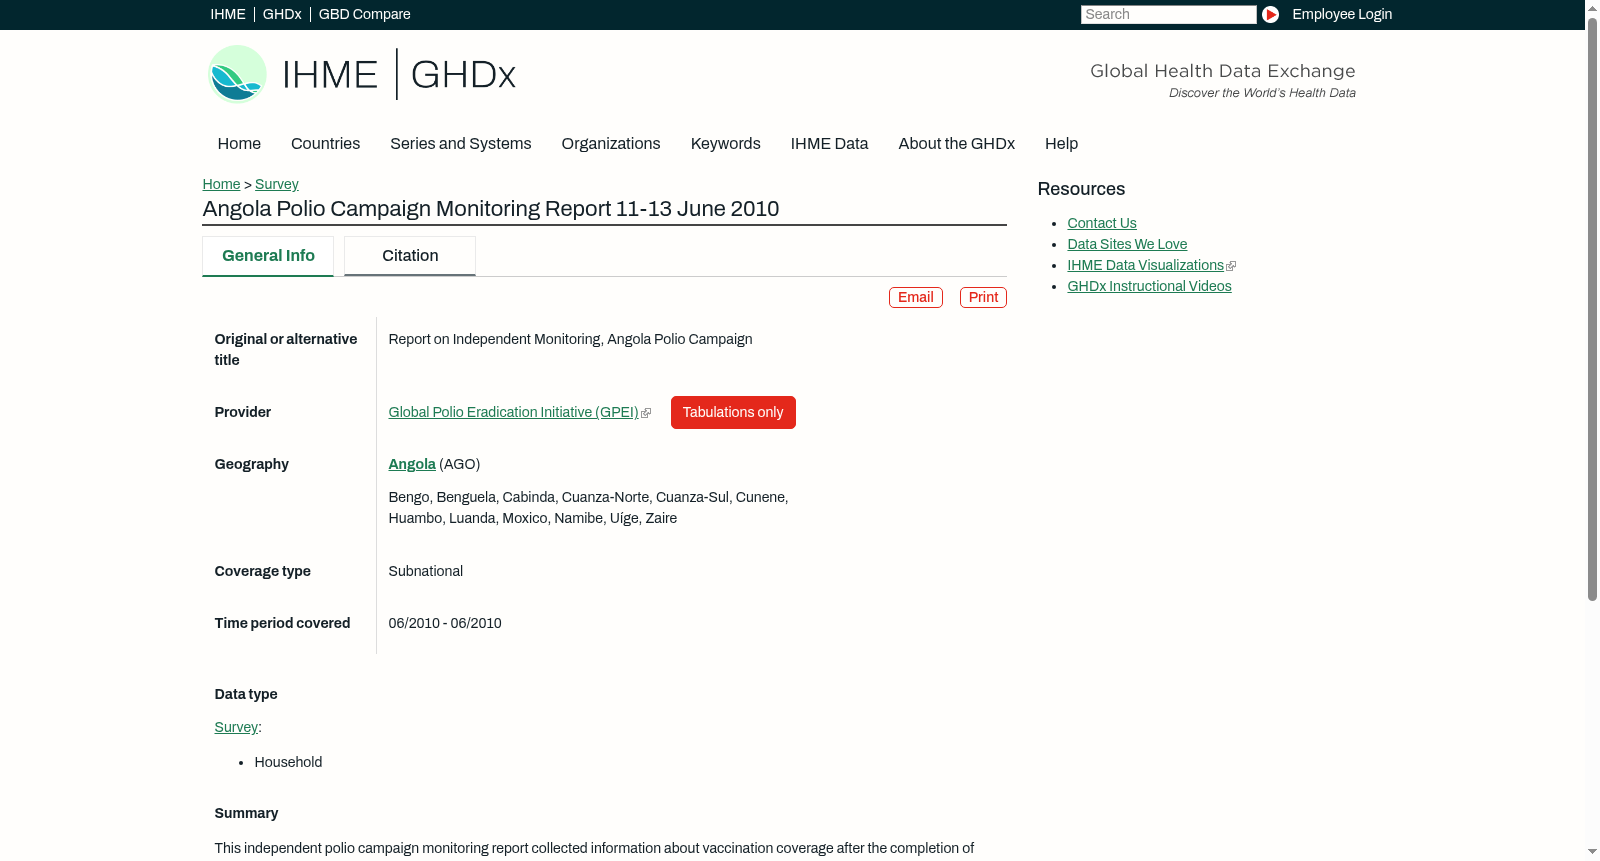Open the Survey data type link
Screen dimensions: 1600x861
pos(236,727)
